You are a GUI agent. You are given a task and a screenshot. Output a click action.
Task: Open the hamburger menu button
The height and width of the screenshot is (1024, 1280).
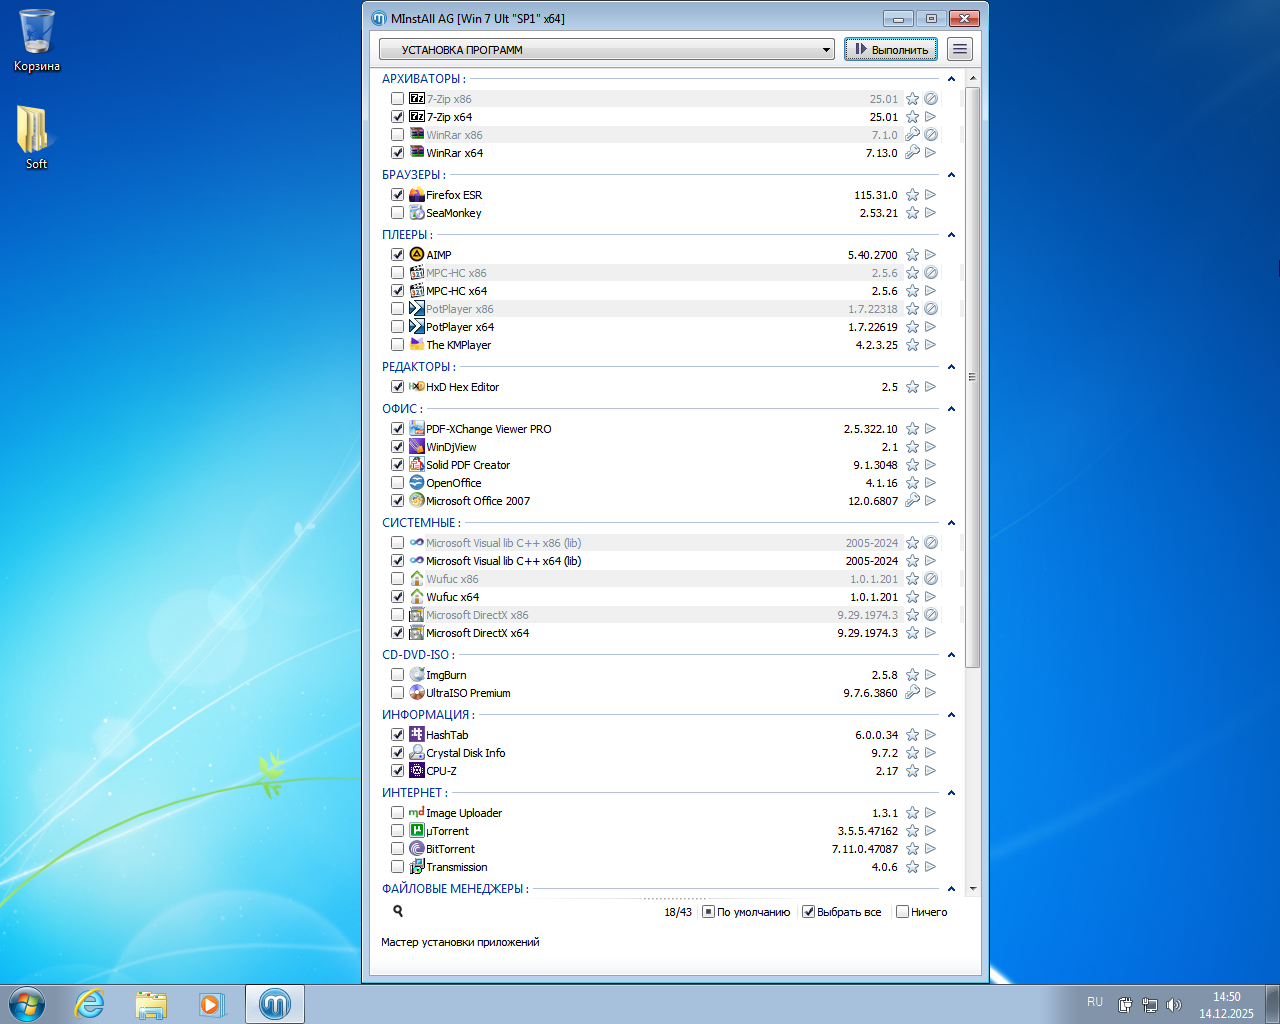click(x=960, y=49)
